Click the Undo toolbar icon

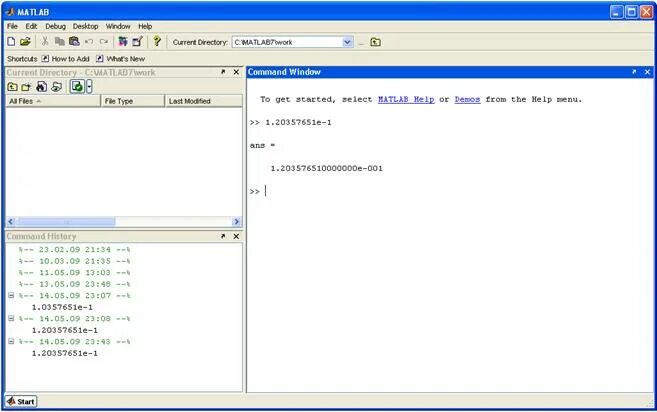(89, 41)
